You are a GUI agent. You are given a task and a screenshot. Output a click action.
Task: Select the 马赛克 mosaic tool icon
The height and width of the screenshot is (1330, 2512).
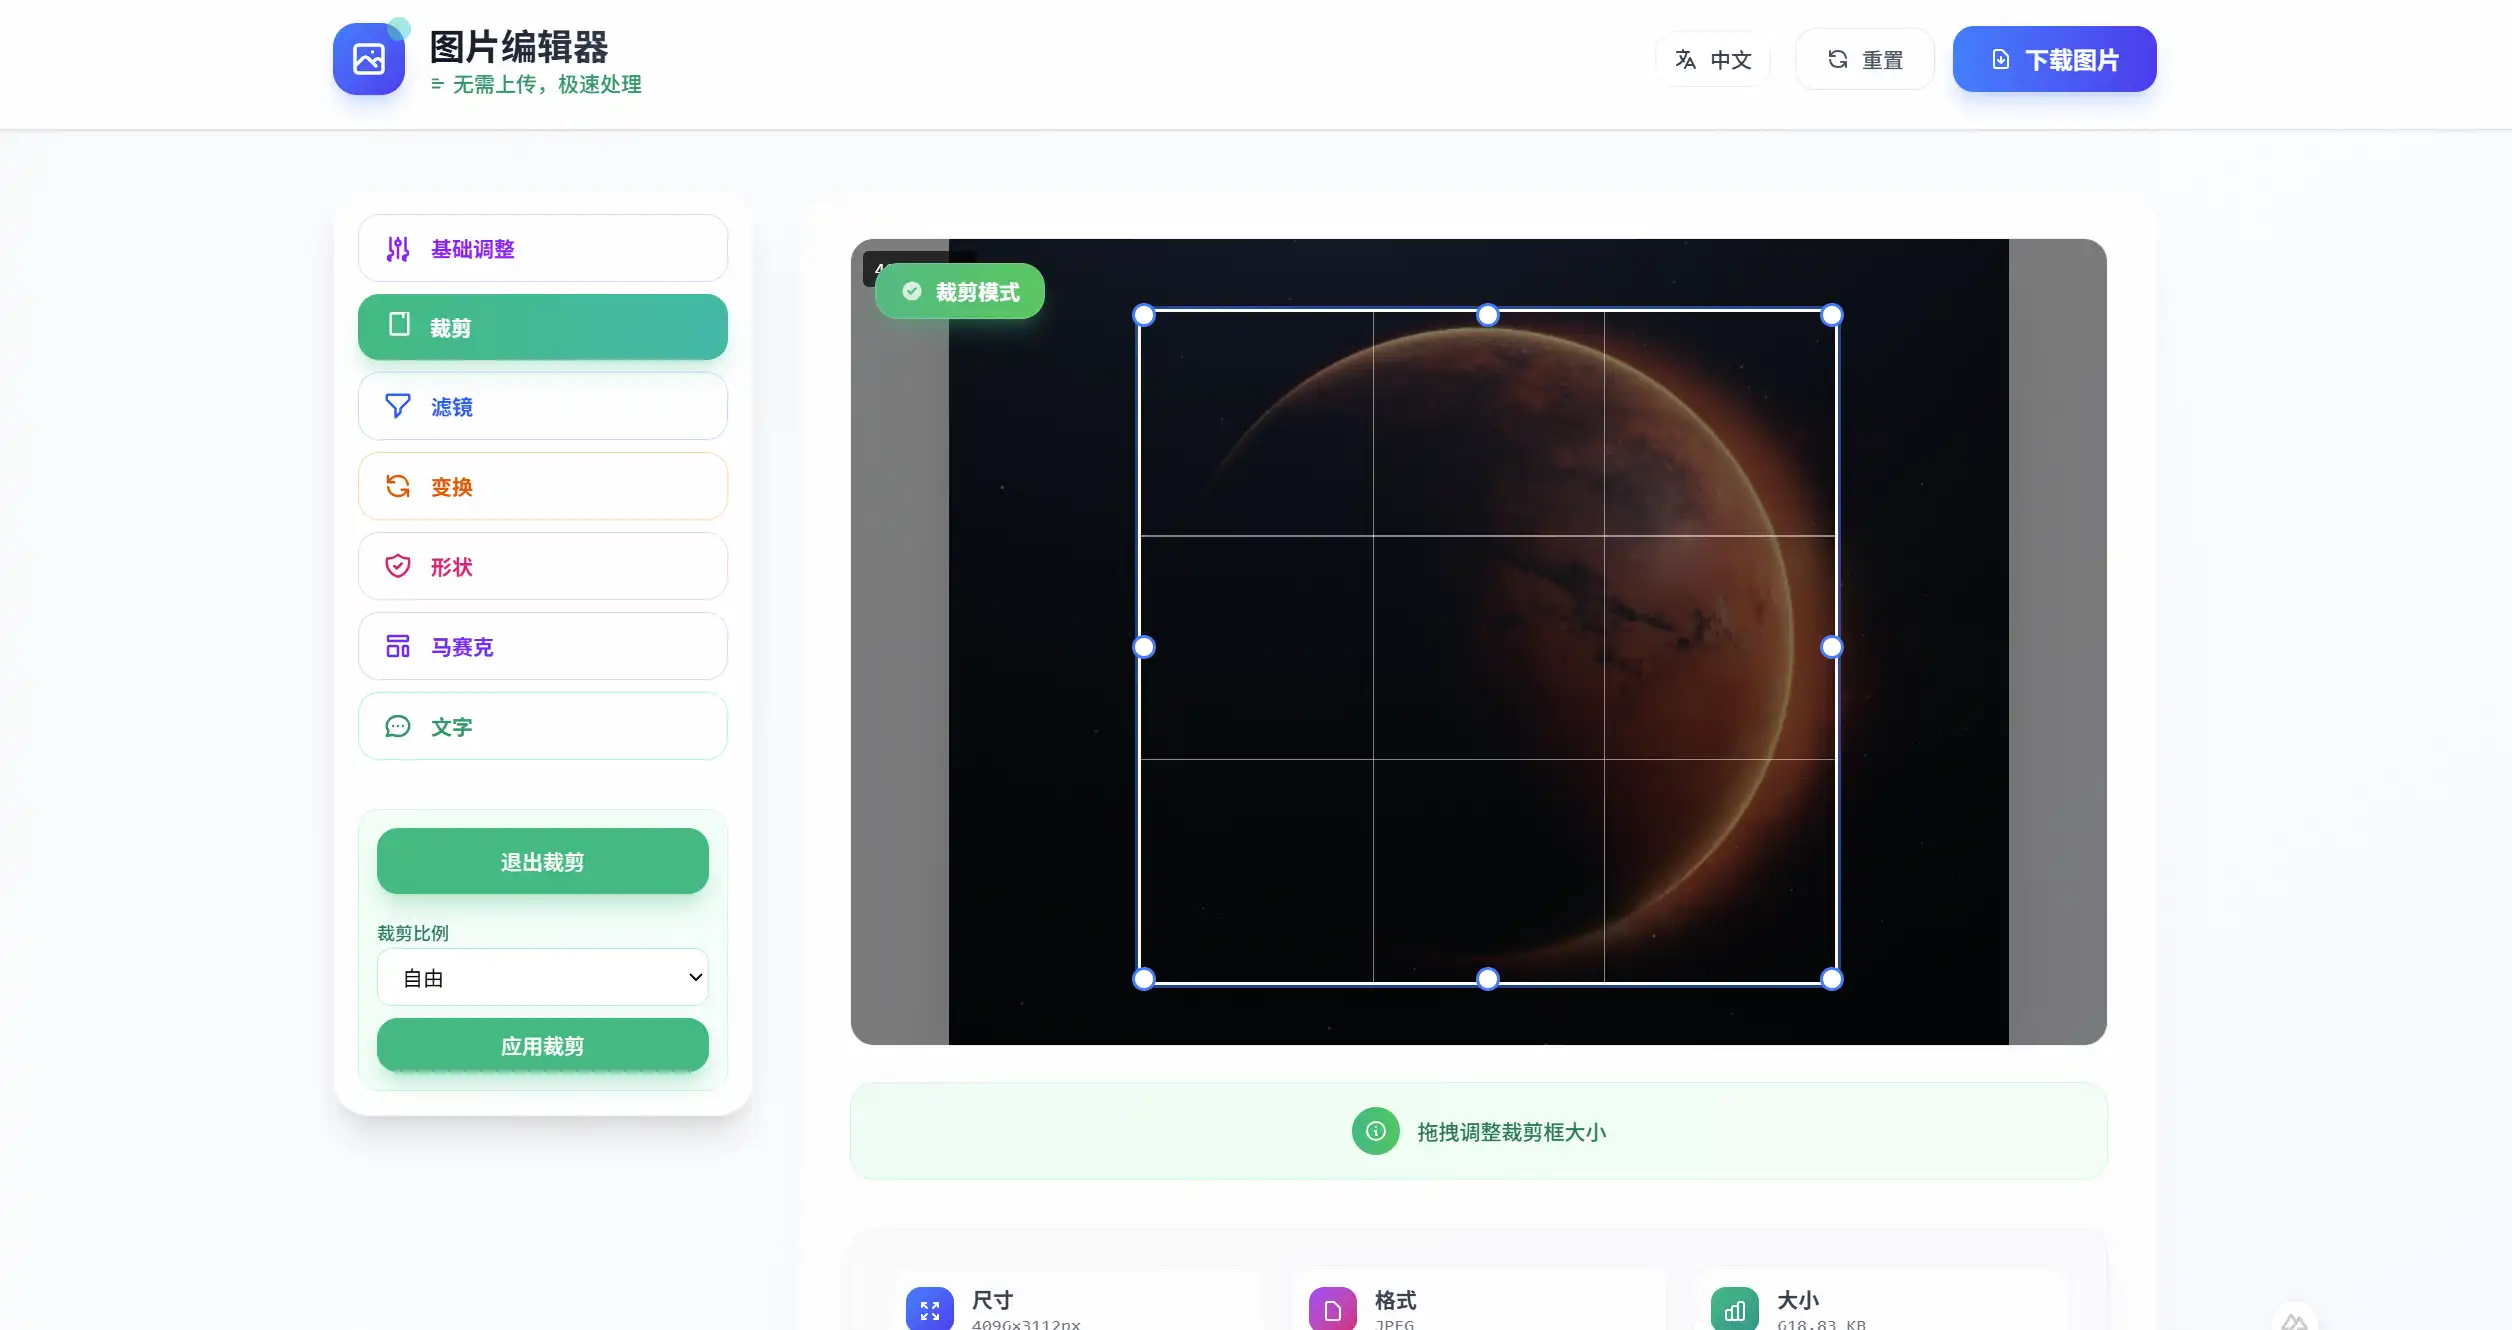pos(398,646)
